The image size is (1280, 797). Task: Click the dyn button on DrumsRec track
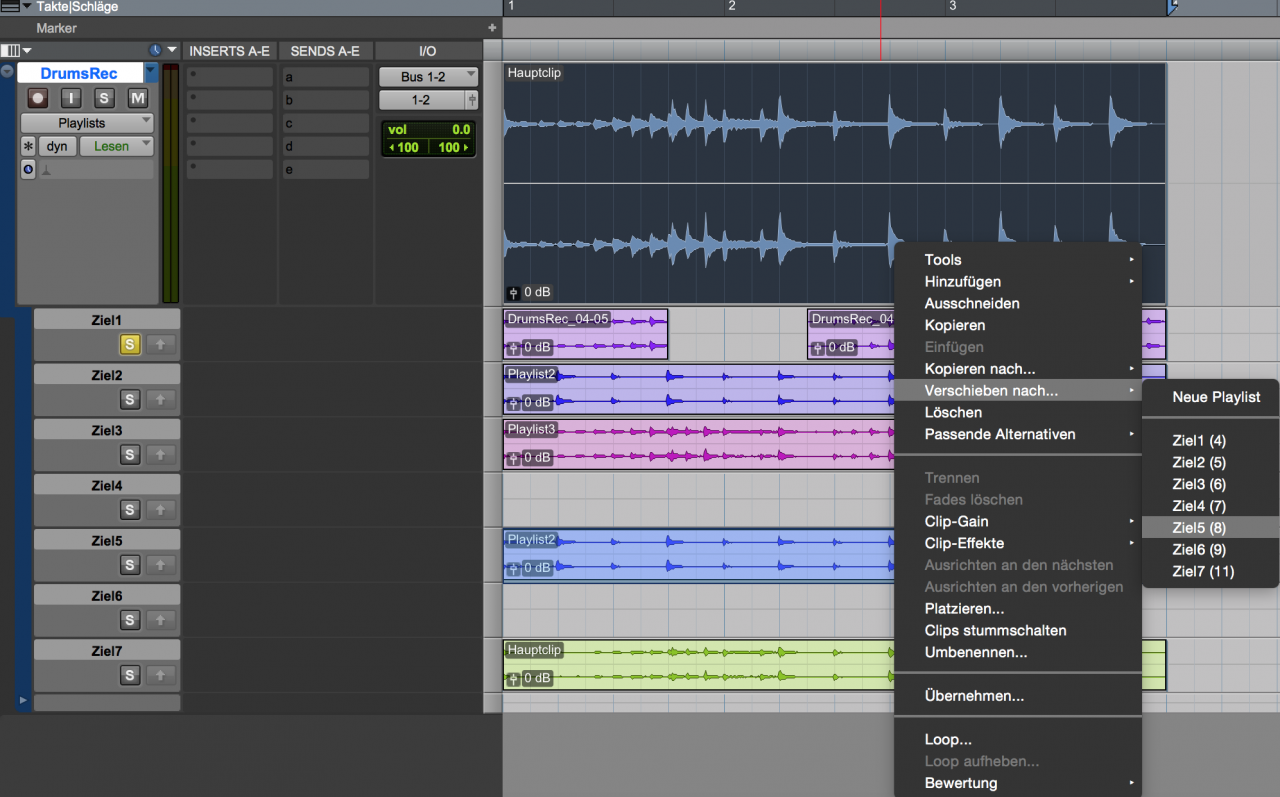(x=57, y=146)
